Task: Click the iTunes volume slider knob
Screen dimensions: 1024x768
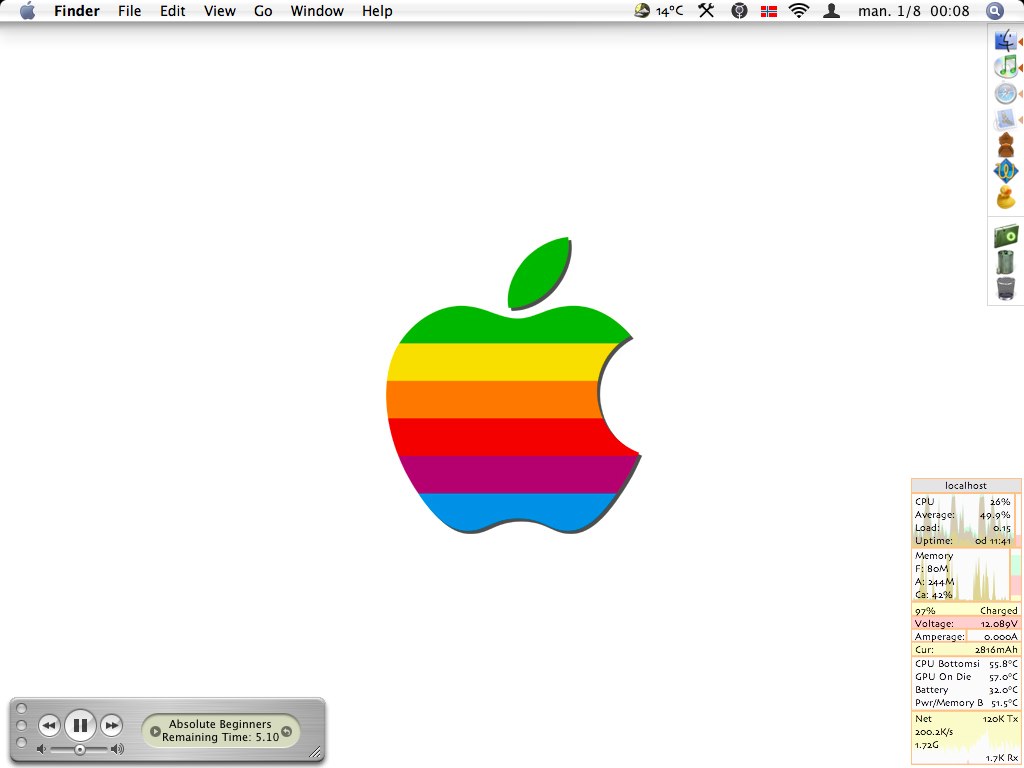Action: click(x=80, y=750)
